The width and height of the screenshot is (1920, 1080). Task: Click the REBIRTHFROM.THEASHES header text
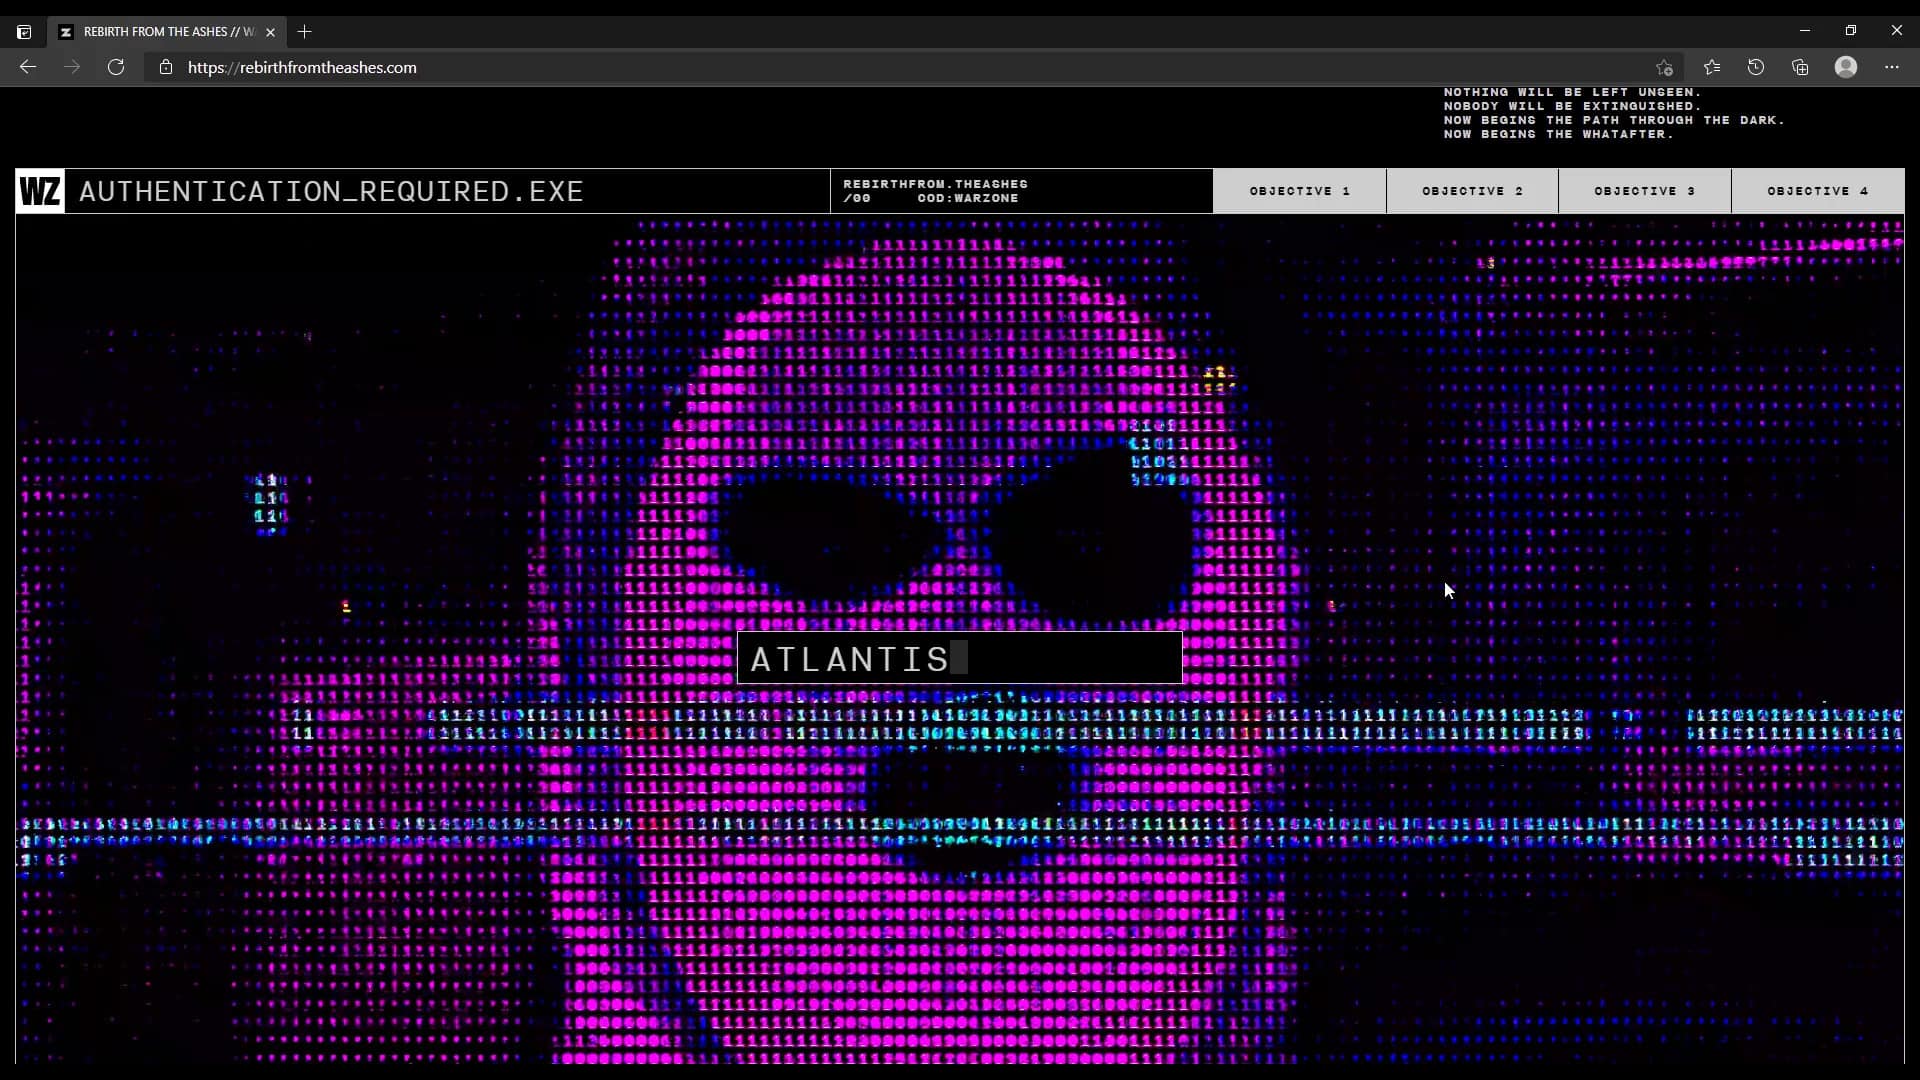[935, 184]
